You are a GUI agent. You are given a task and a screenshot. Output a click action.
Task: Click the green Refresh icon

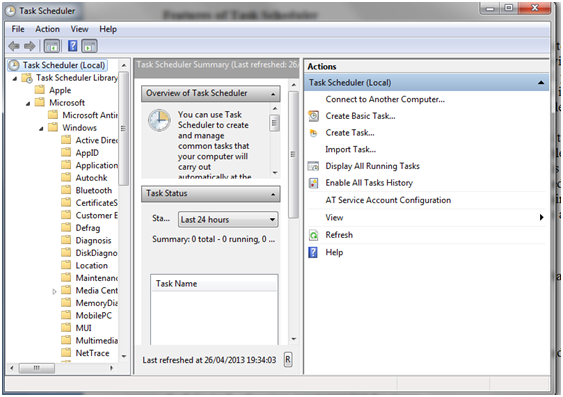(313, 235)
